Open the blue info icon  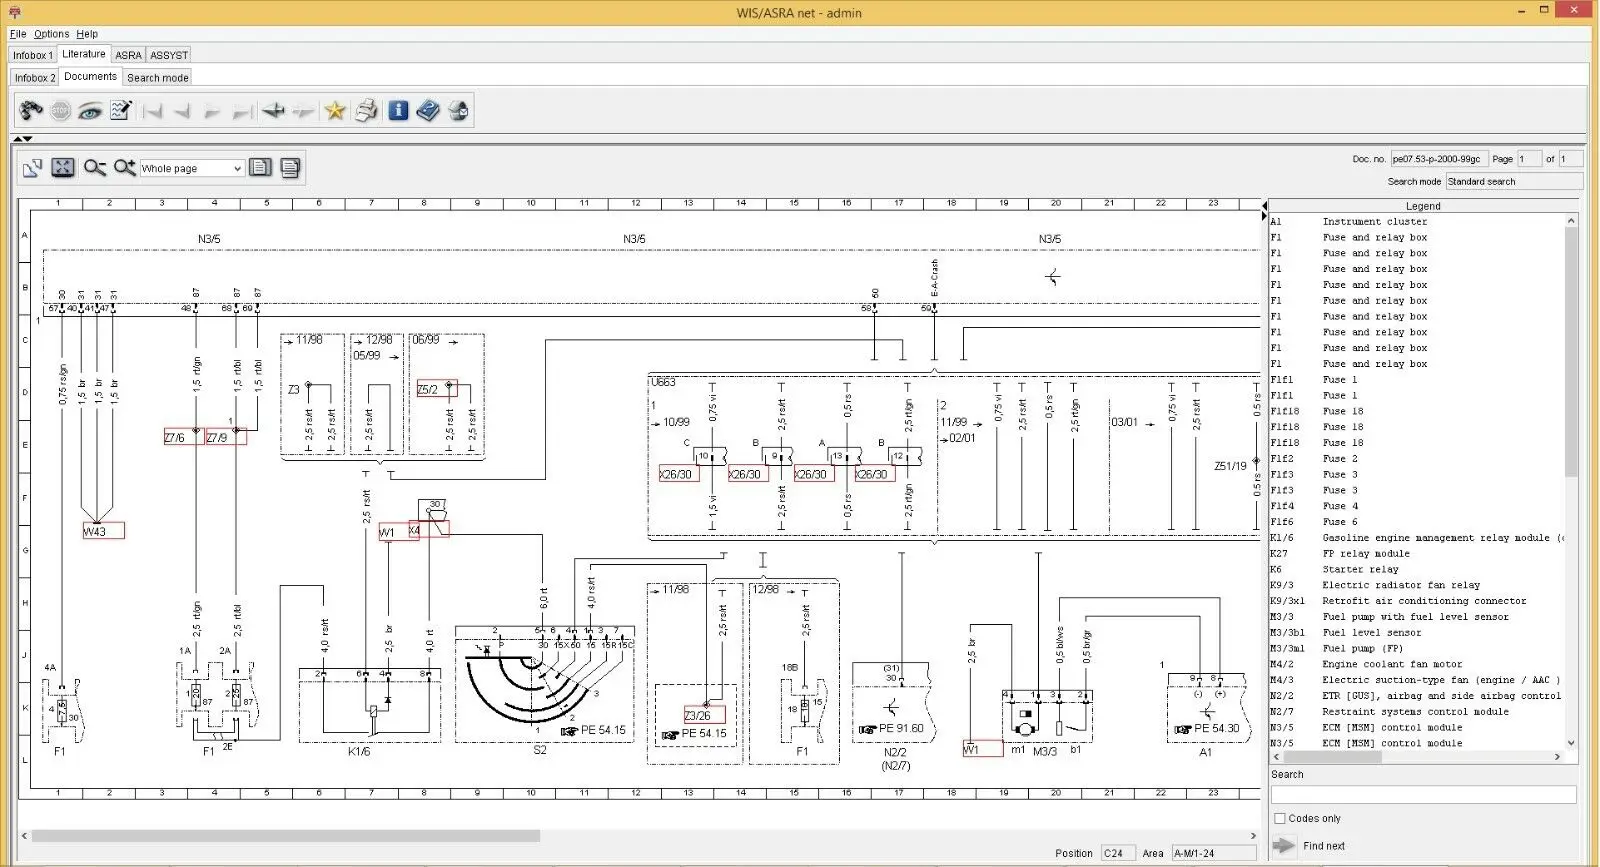point(398,111)
